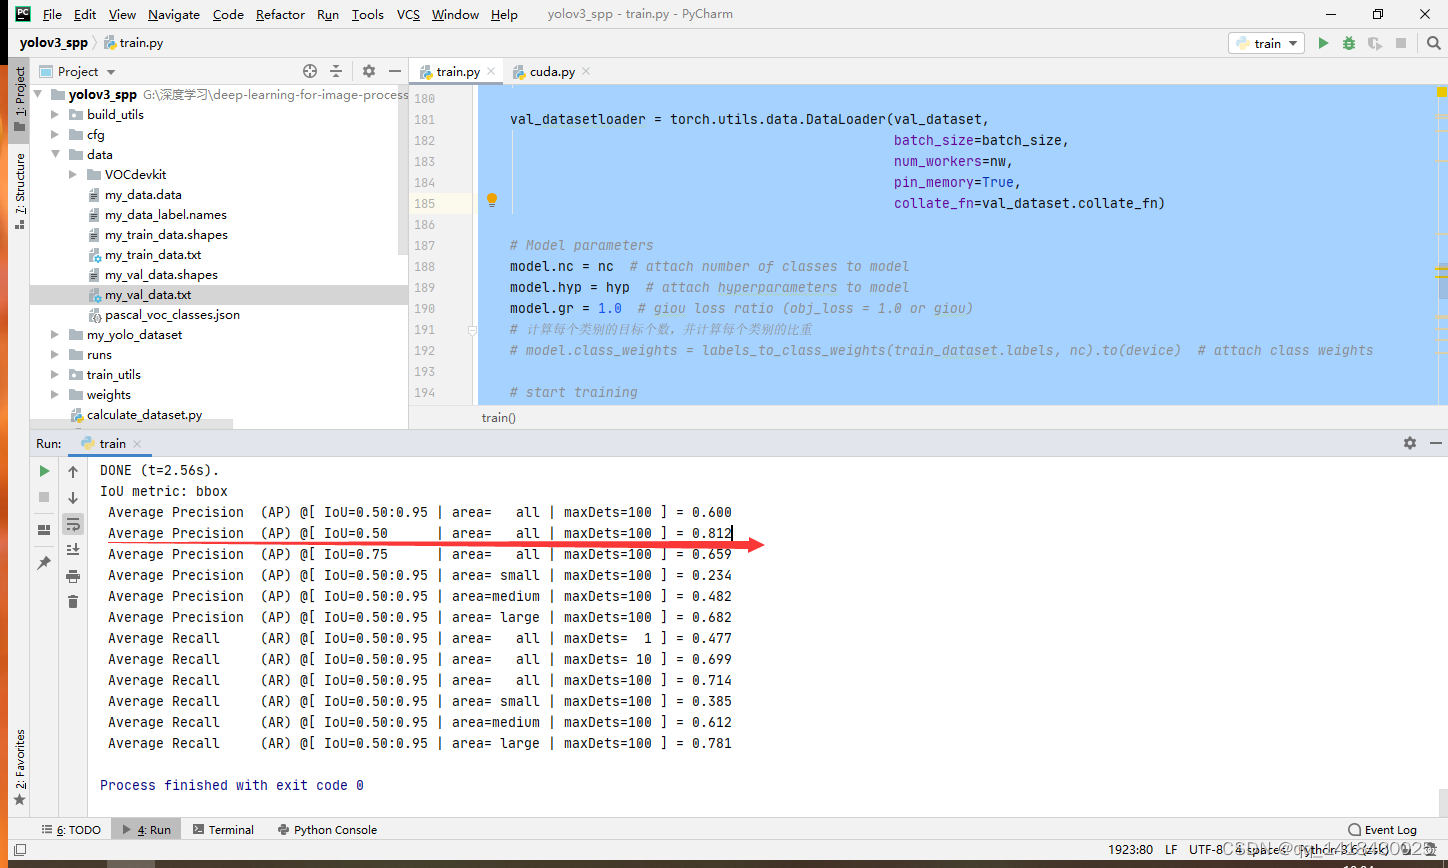Expand the train_utils folder

coord(55,374)
